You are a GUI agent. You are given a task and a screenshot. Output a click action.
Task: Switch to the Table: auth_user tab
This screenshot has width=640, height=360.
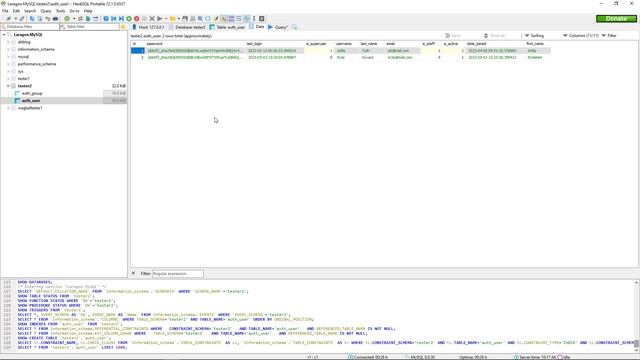point(227,27)
